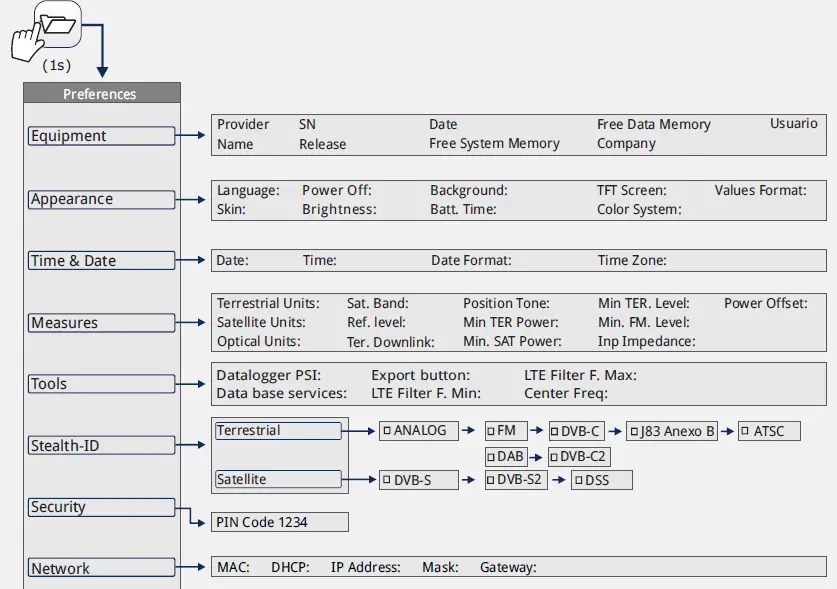Screen dimensions: 837x589
Task: Select the Data base services: setting
Action: coord(281,394)
